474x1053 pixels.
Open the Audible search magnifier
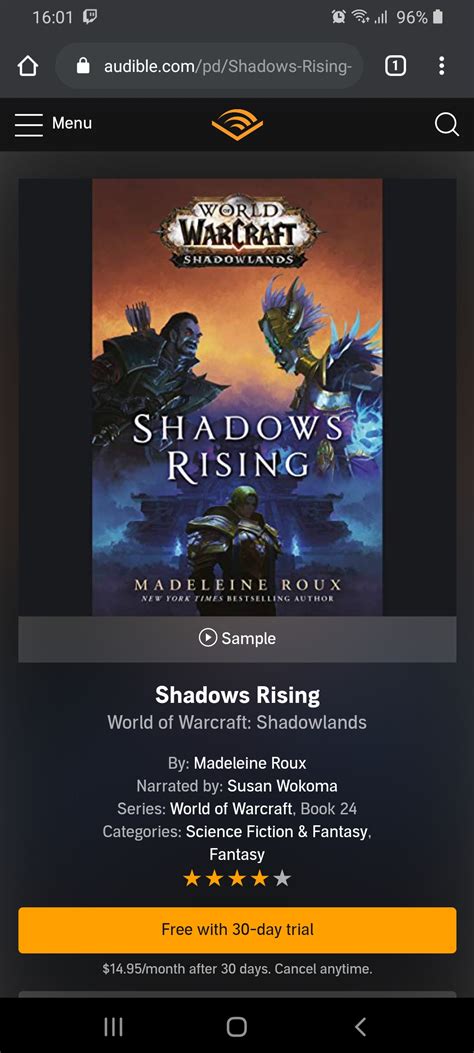click(x=446, y=124)
